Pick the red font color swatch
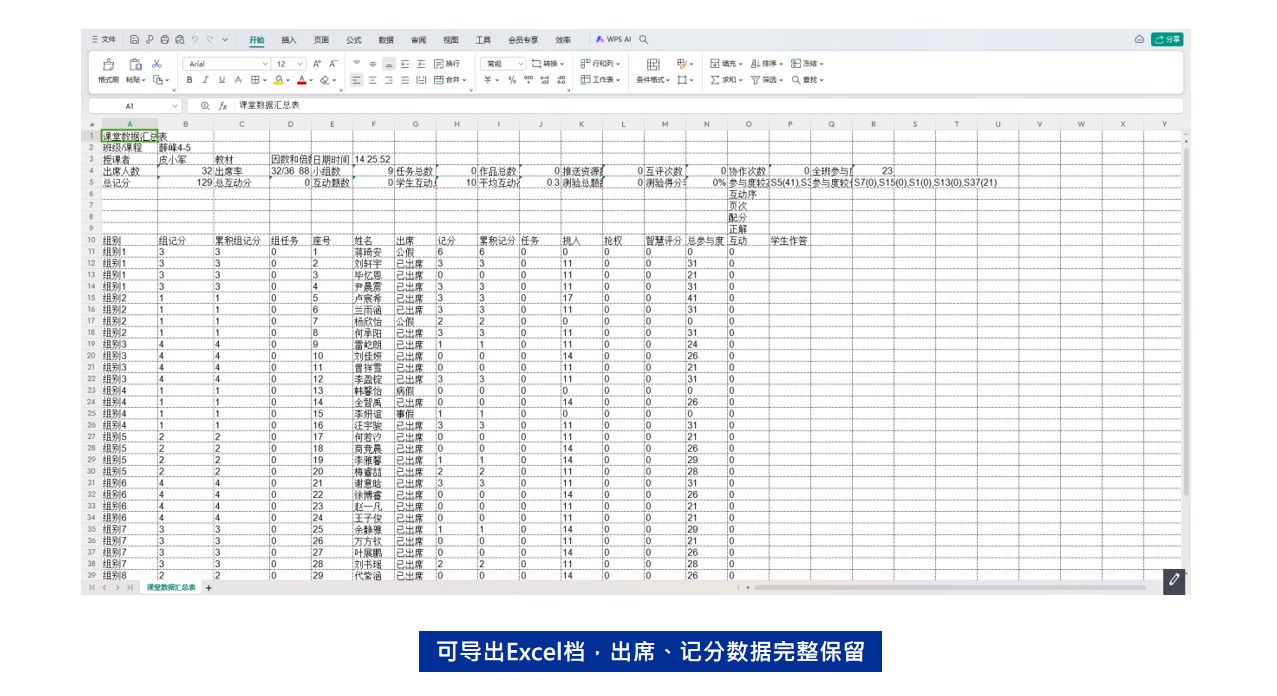 (x=301, y=83)
